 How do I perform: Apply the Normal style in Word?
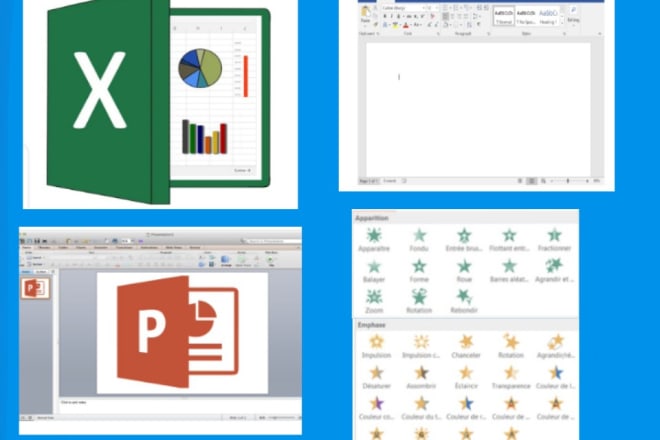pos(504,16)
